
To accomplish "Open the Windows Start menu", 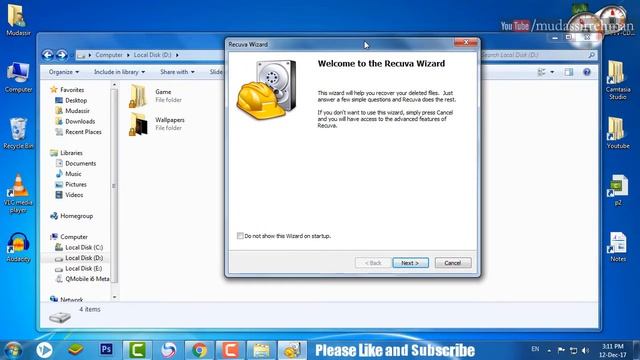I will coord(13,350).
